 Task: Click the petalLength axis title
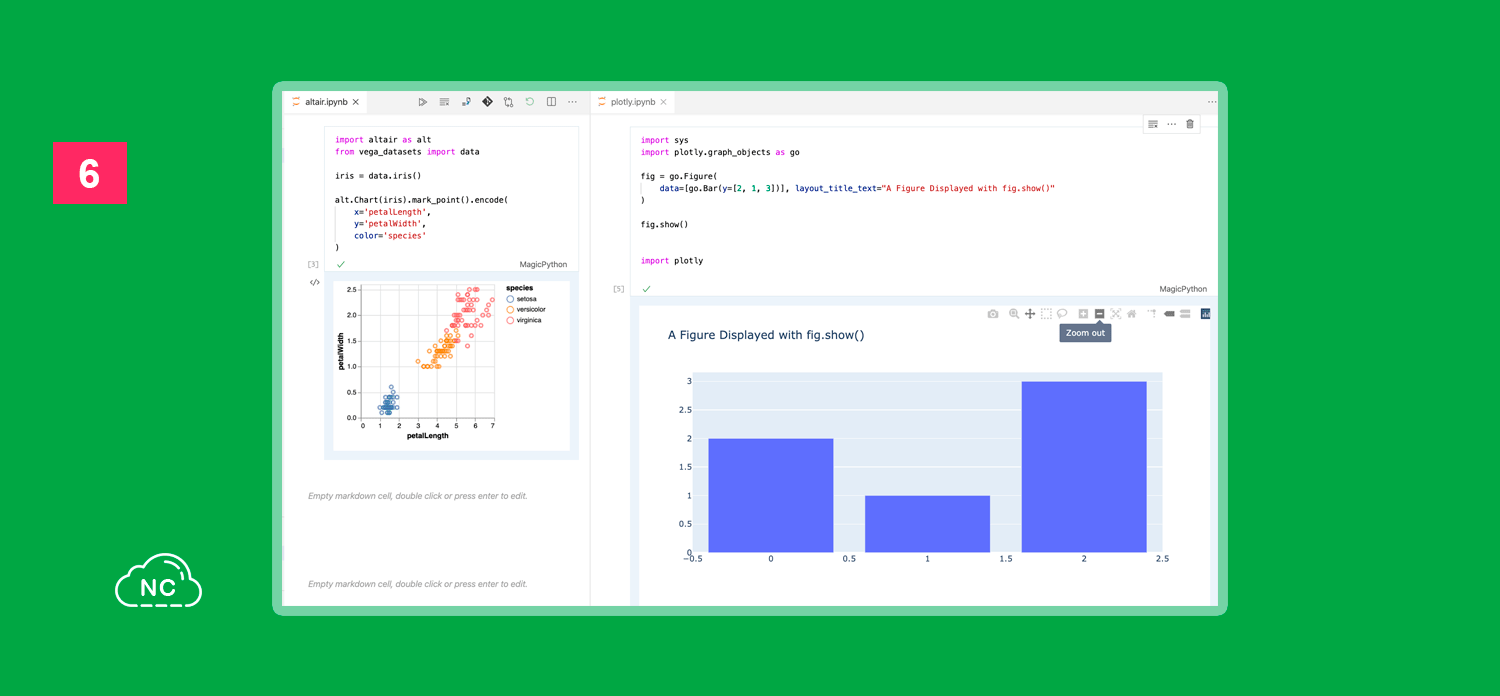[428, 436]
